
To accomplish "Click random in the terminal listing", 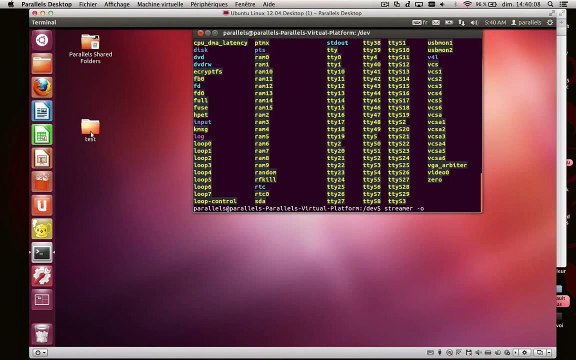I will coord(265,173).
